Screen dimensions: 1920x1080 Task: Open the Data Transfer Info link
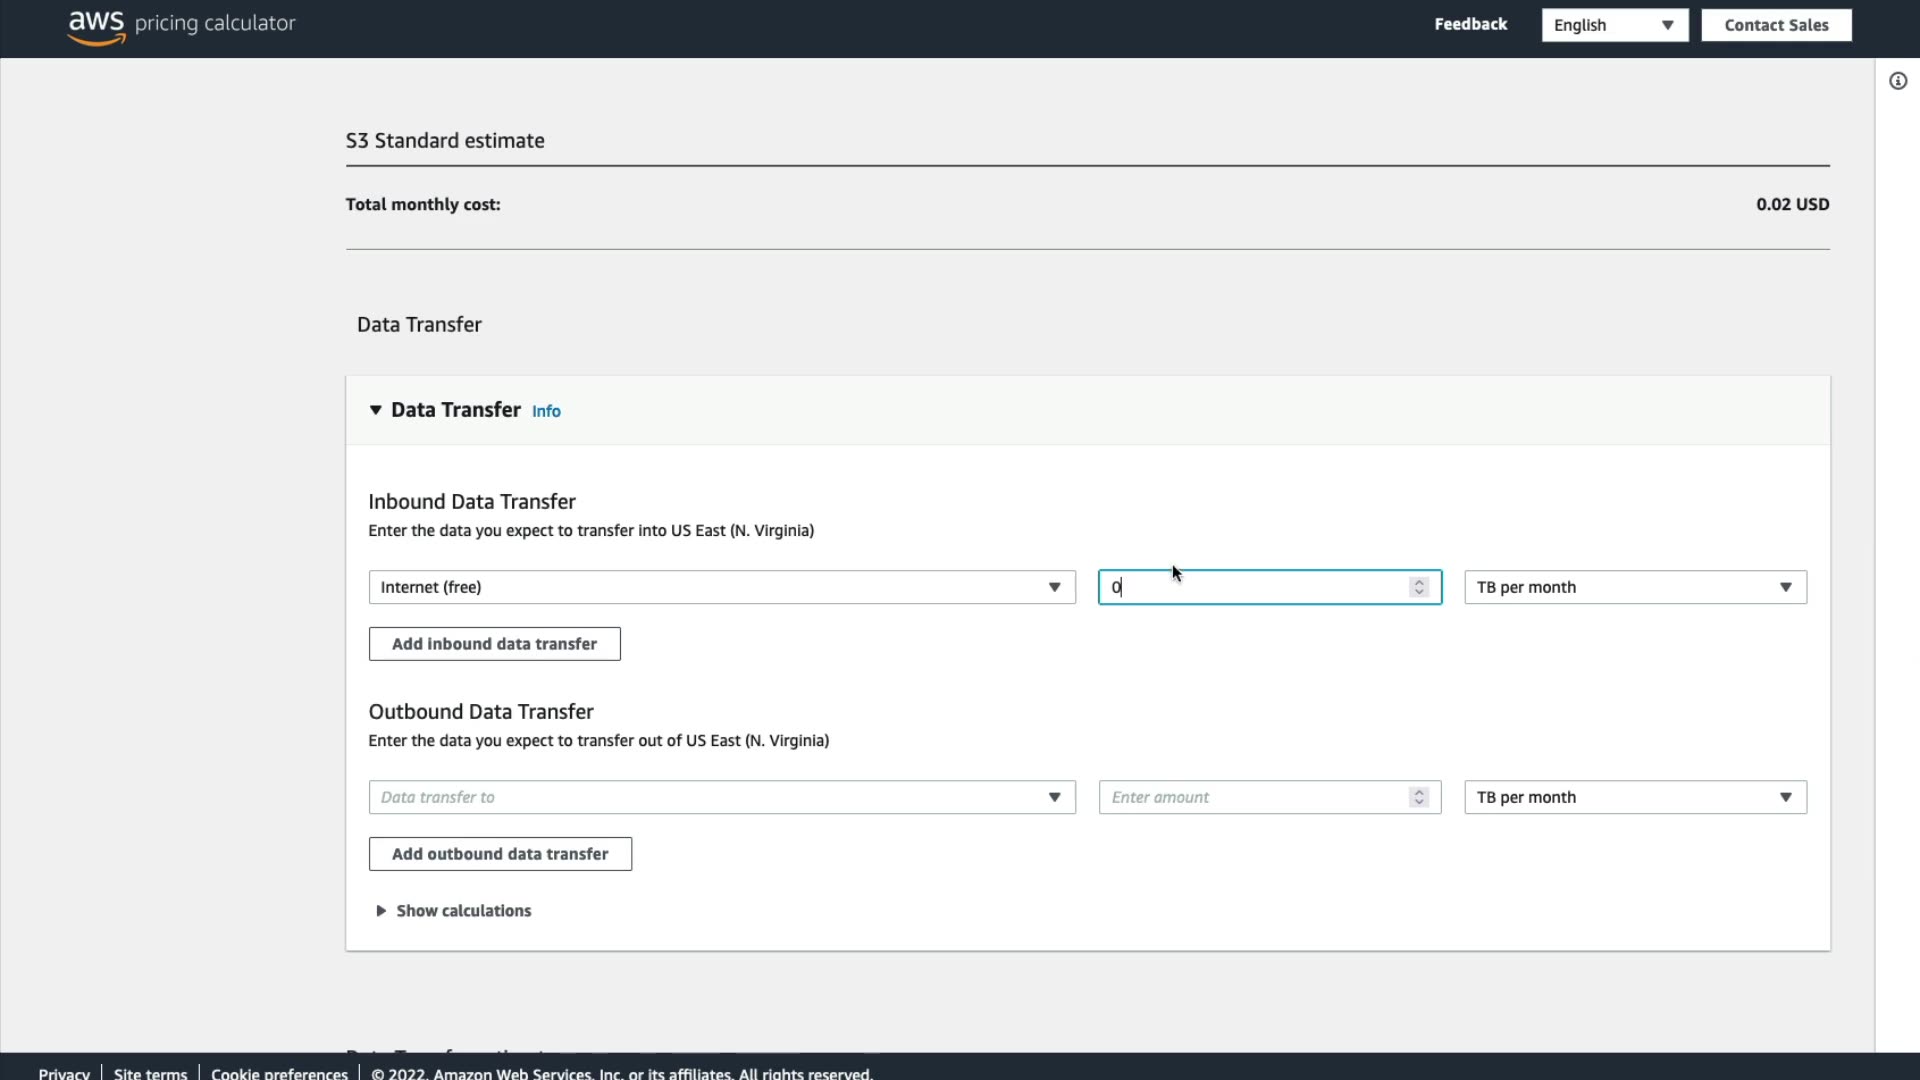546,411
